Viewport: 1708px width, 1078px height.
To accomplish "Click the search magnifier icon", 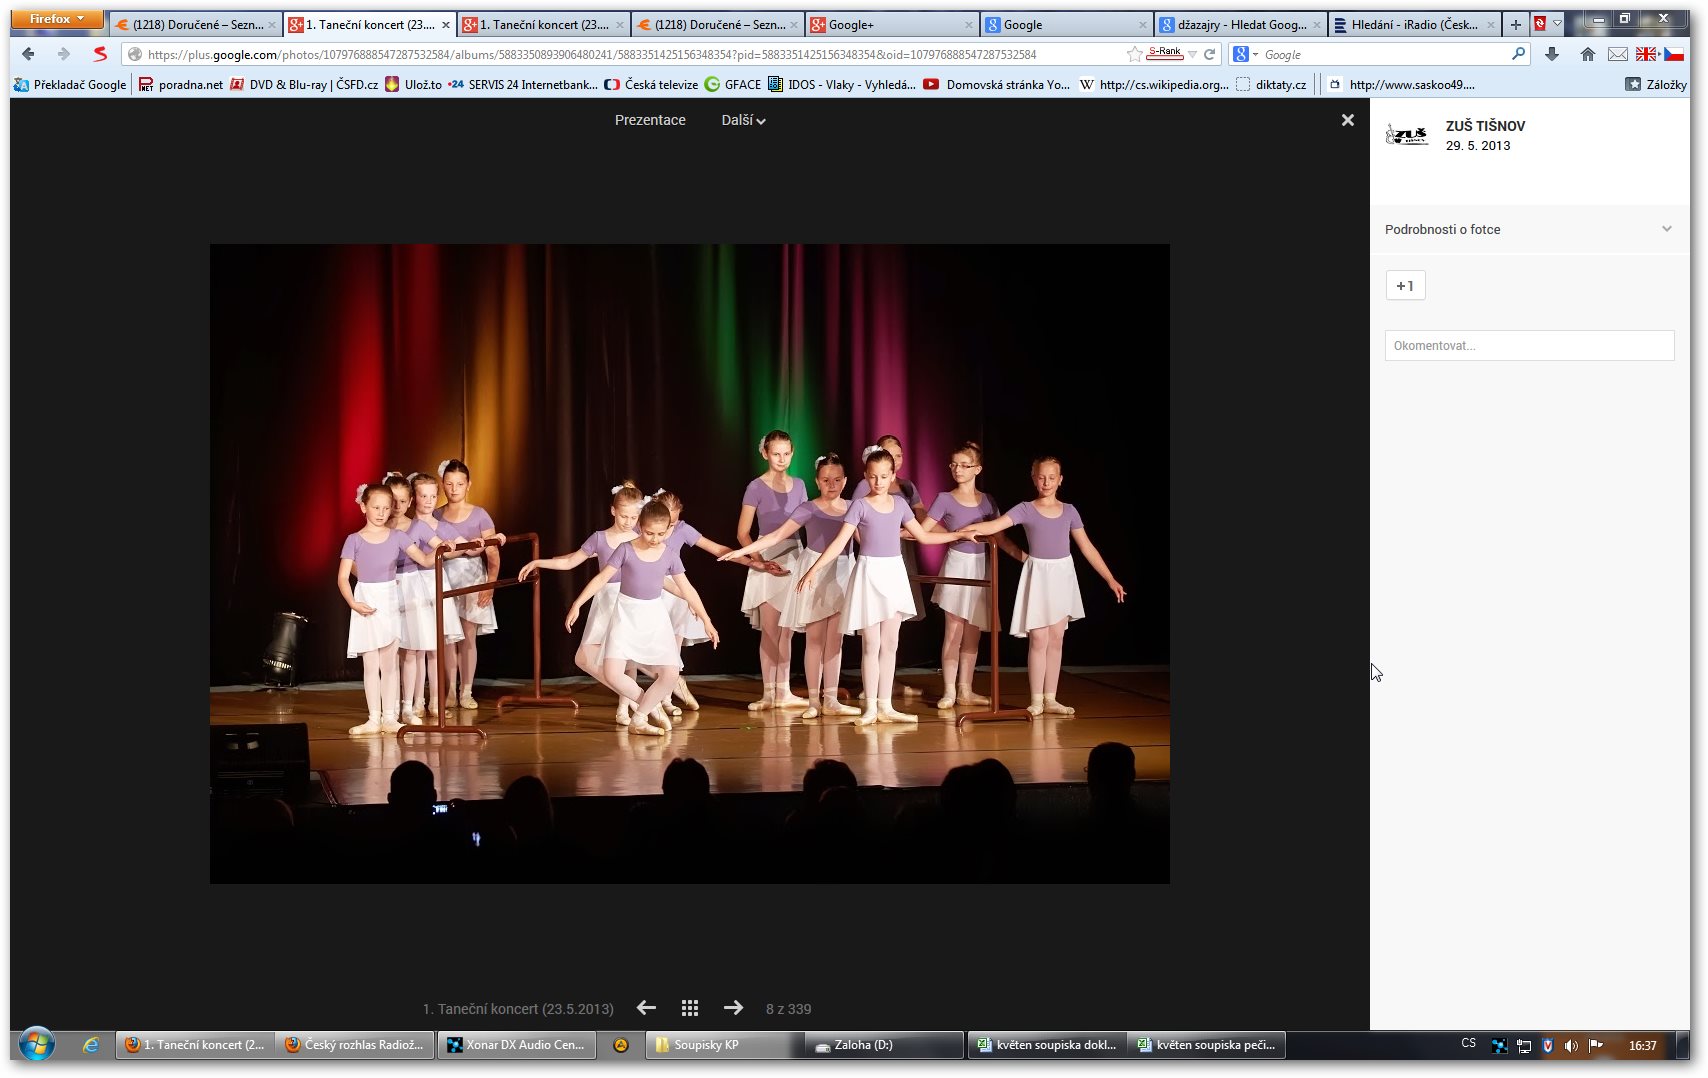I will pos(1519,54).
